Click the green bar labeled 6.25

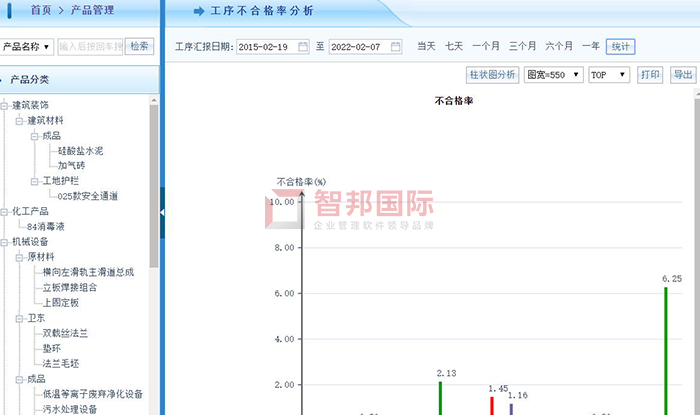(x=666, y=351)
